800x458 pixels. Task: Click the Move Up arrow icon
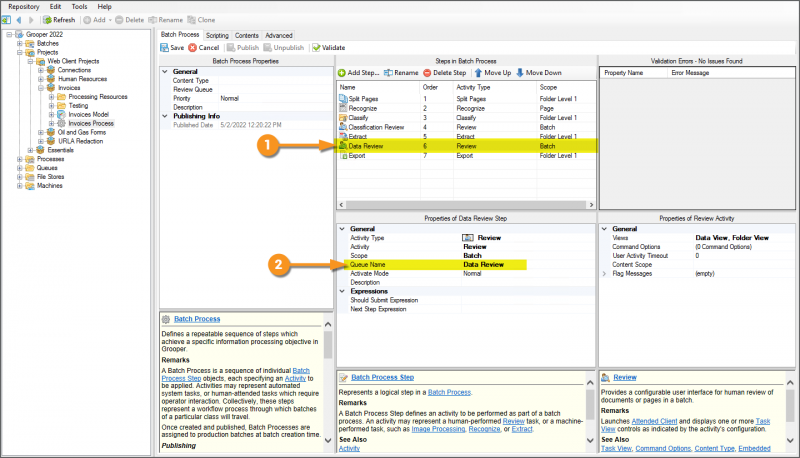pyautogui.click(x=479, y=73)
